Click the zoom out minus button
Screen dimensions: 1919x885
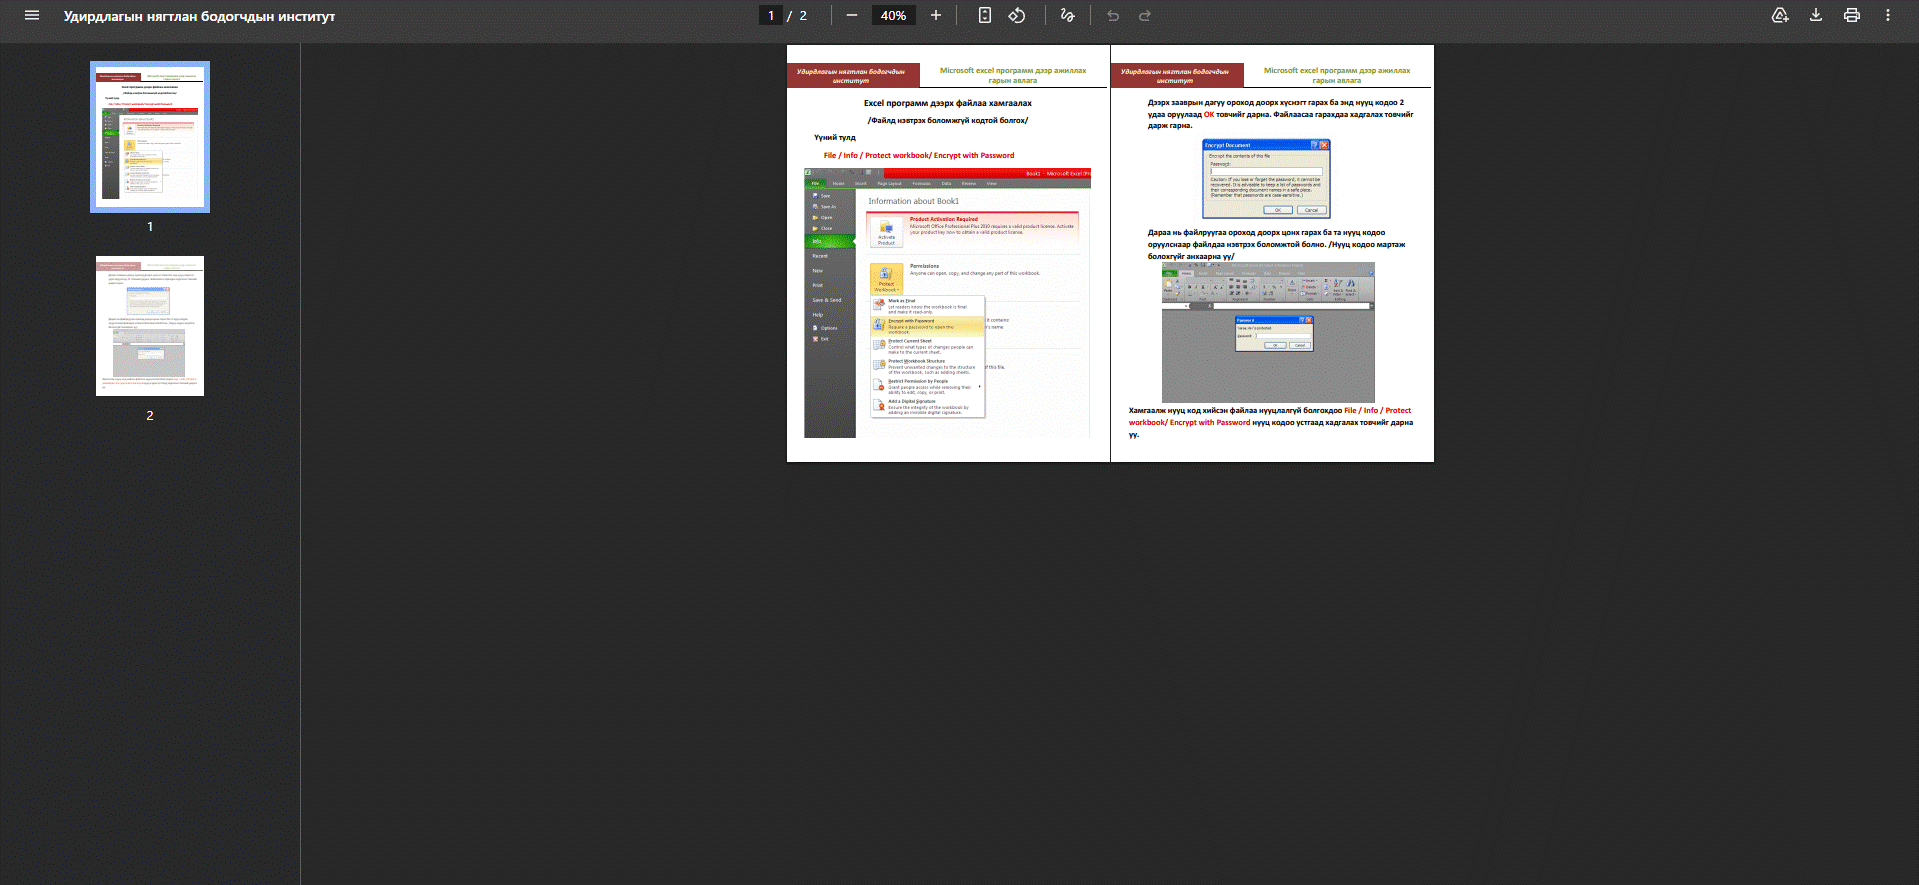pyautogui.click(x=852, y=16)
